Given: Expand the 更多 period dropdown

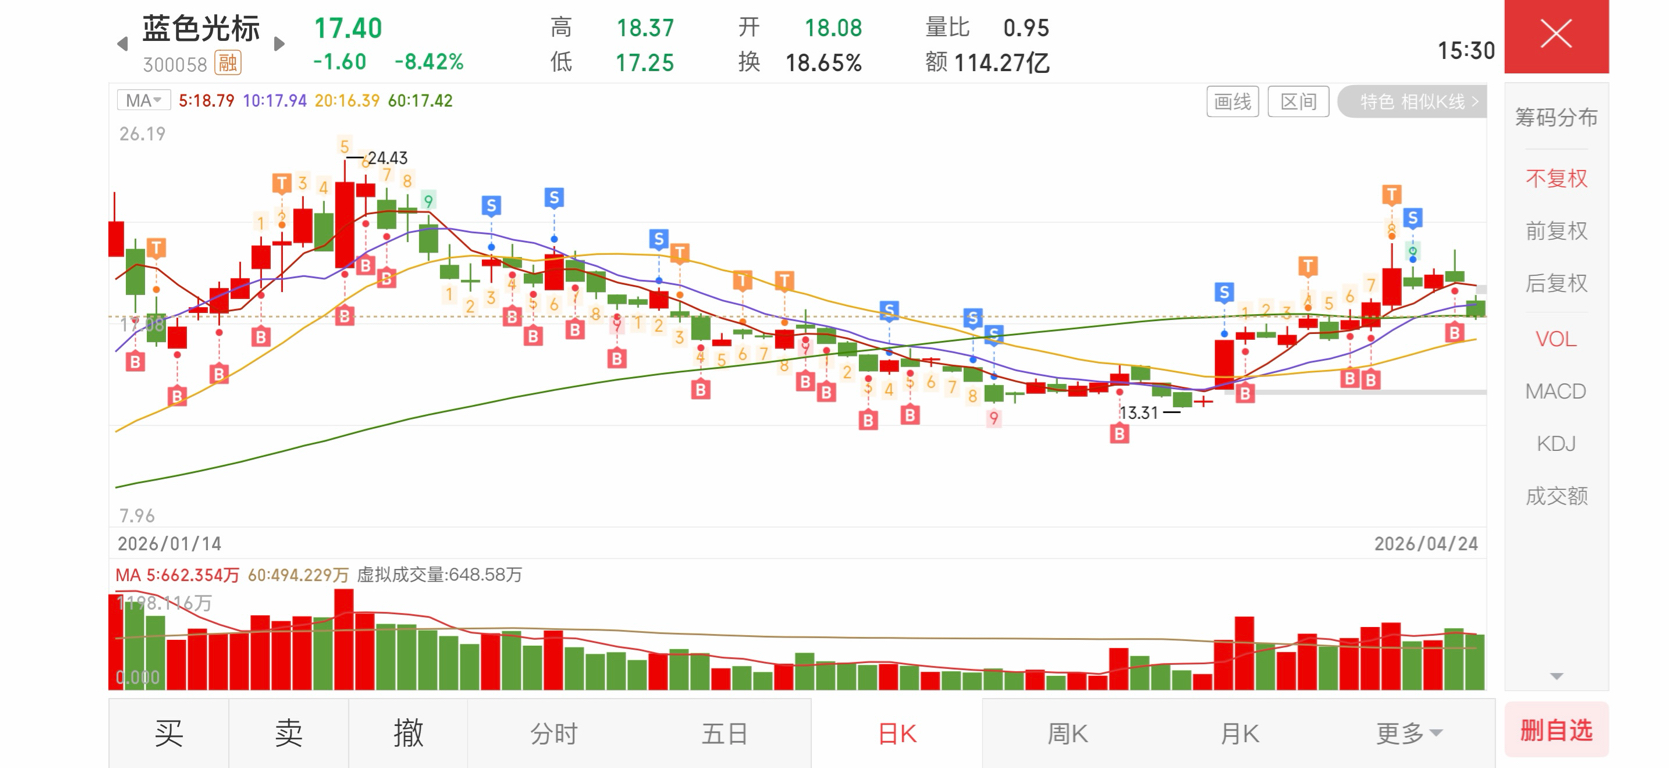Looking at the screenshot, I should point(1409,734).
